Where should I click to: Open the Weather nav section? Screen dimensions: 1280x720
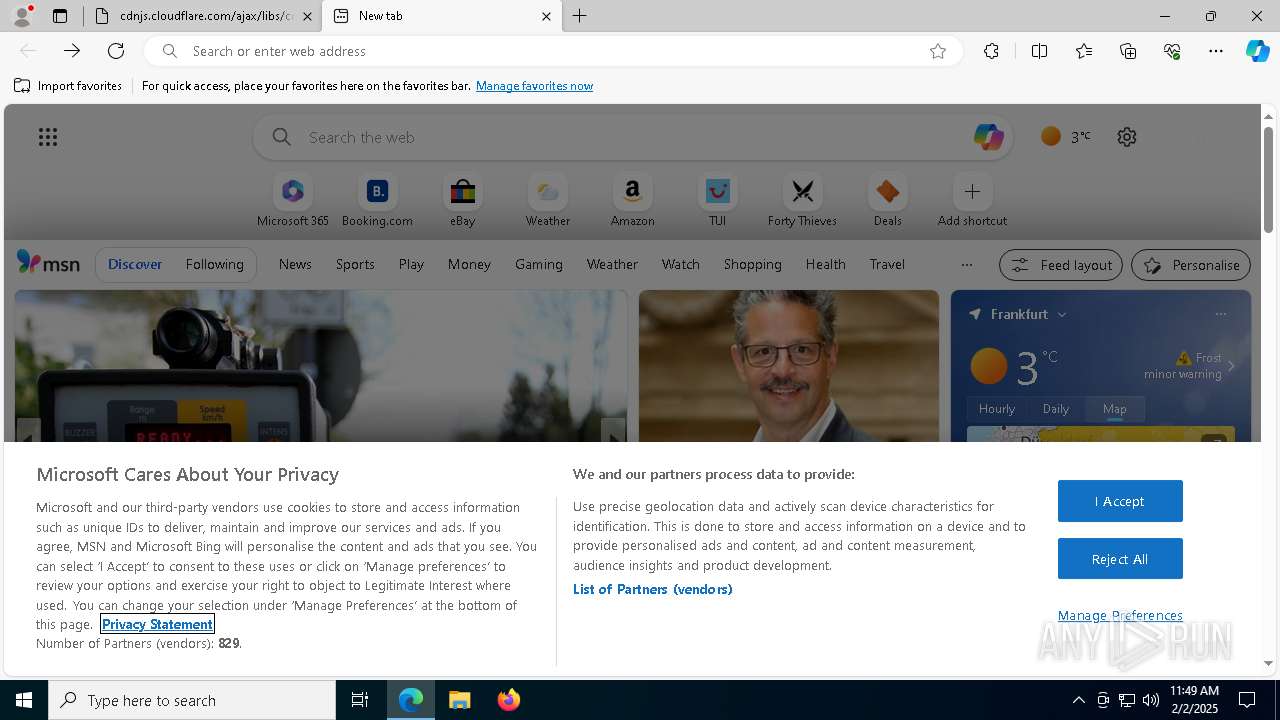tap(612, 265)
